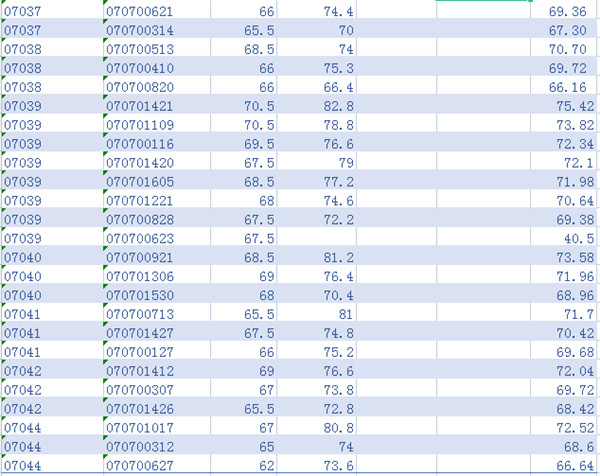Select the cell showing total 67.30
Viewport: 600px width, 476px height.
(569, 31)
